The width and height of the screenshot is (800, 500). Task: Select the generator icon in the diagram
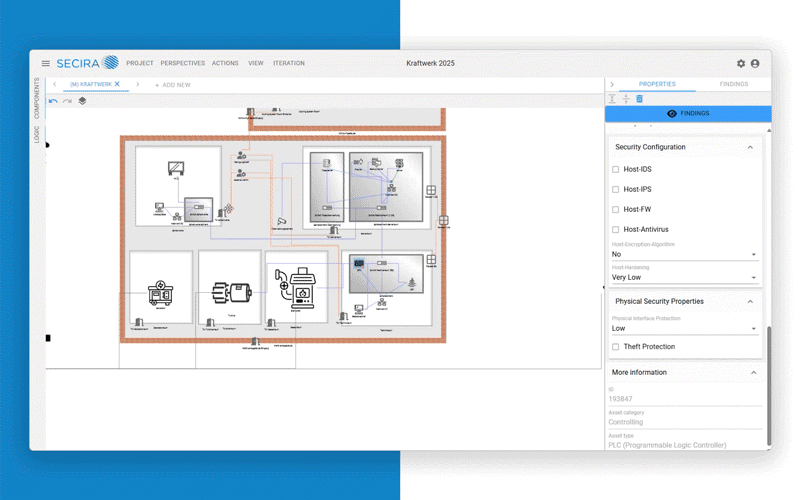click(160, 293)
